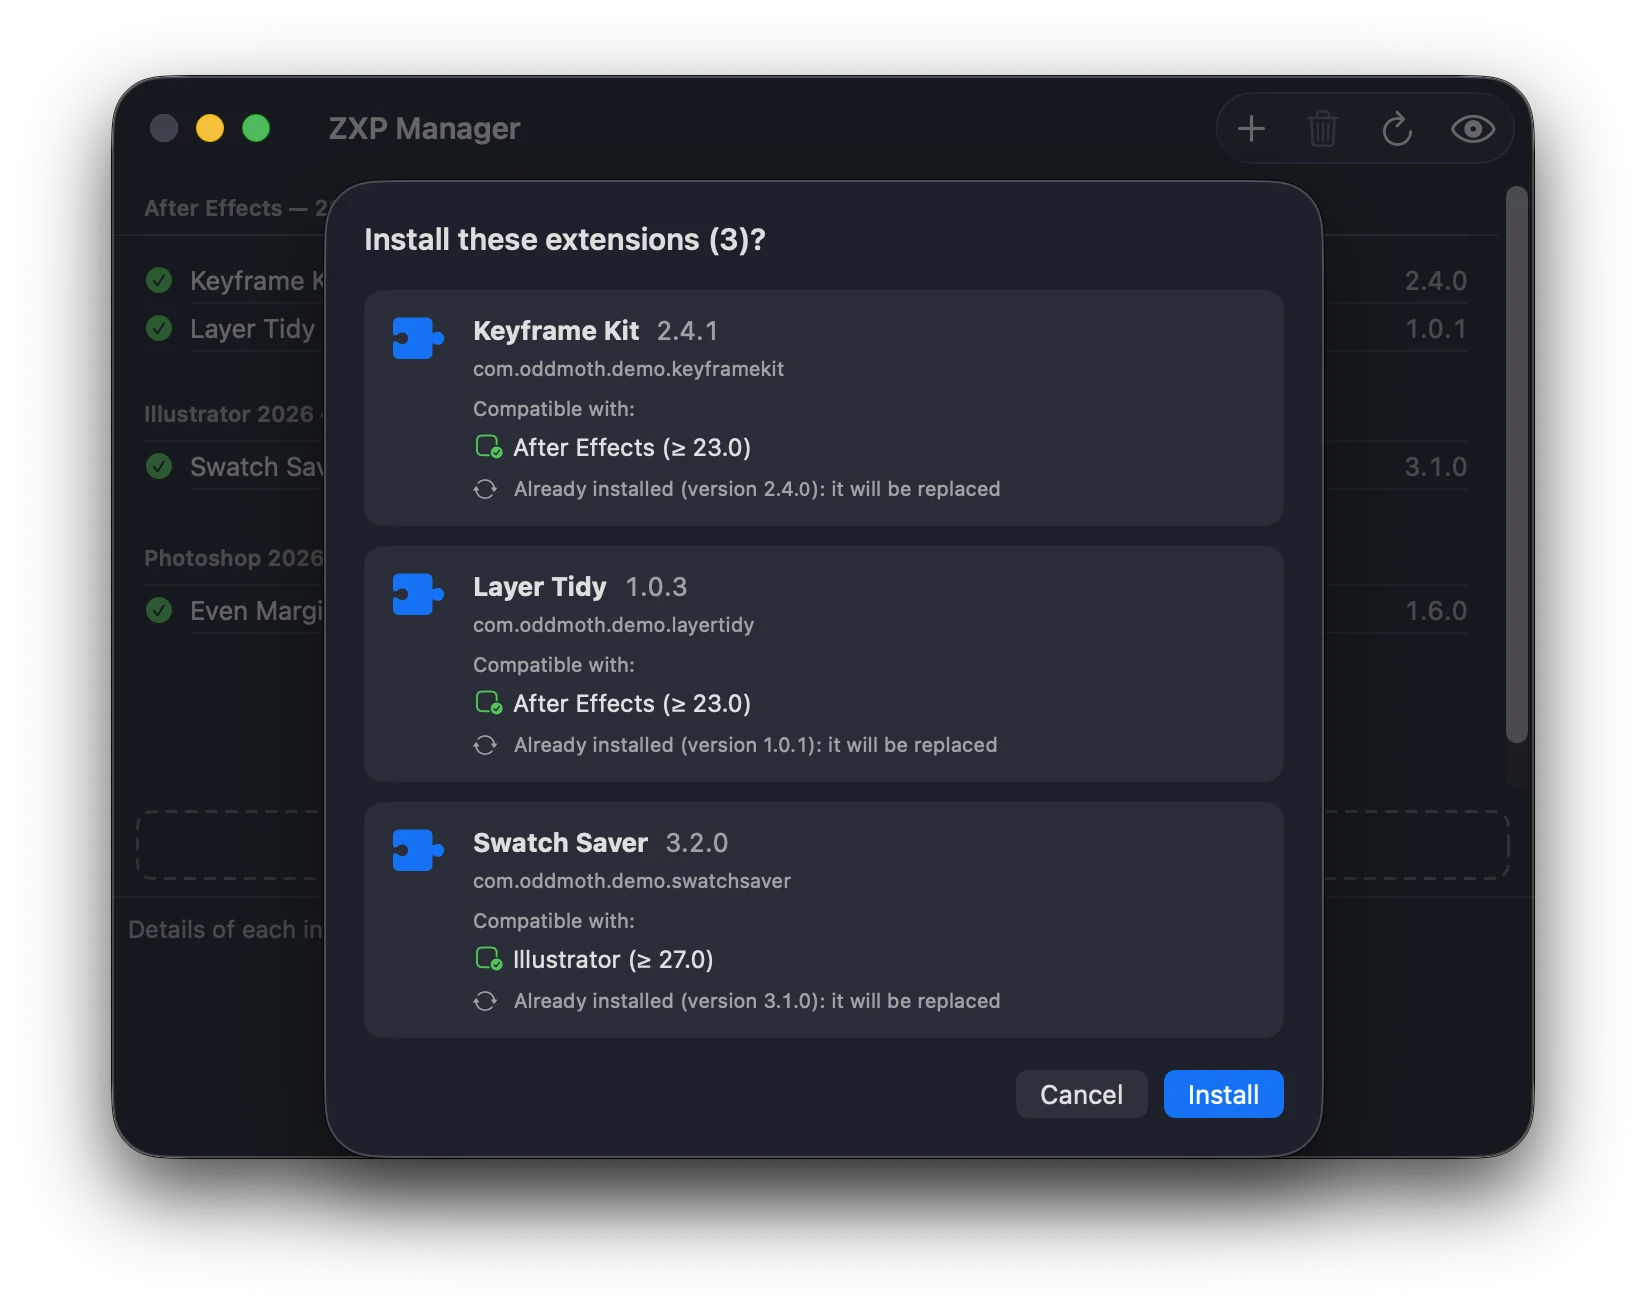Click replace arrows icon for version 2.4.0
Screen dimensions: 1646x1306
485,489
